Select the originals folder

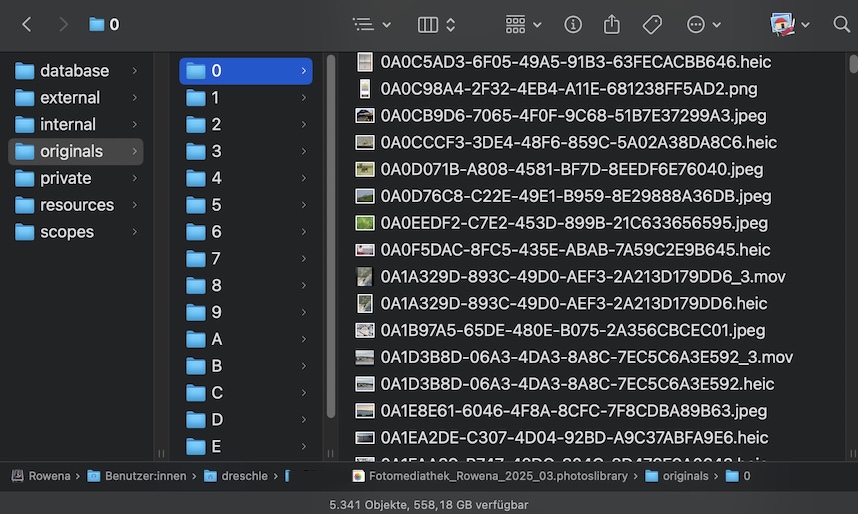71,151
